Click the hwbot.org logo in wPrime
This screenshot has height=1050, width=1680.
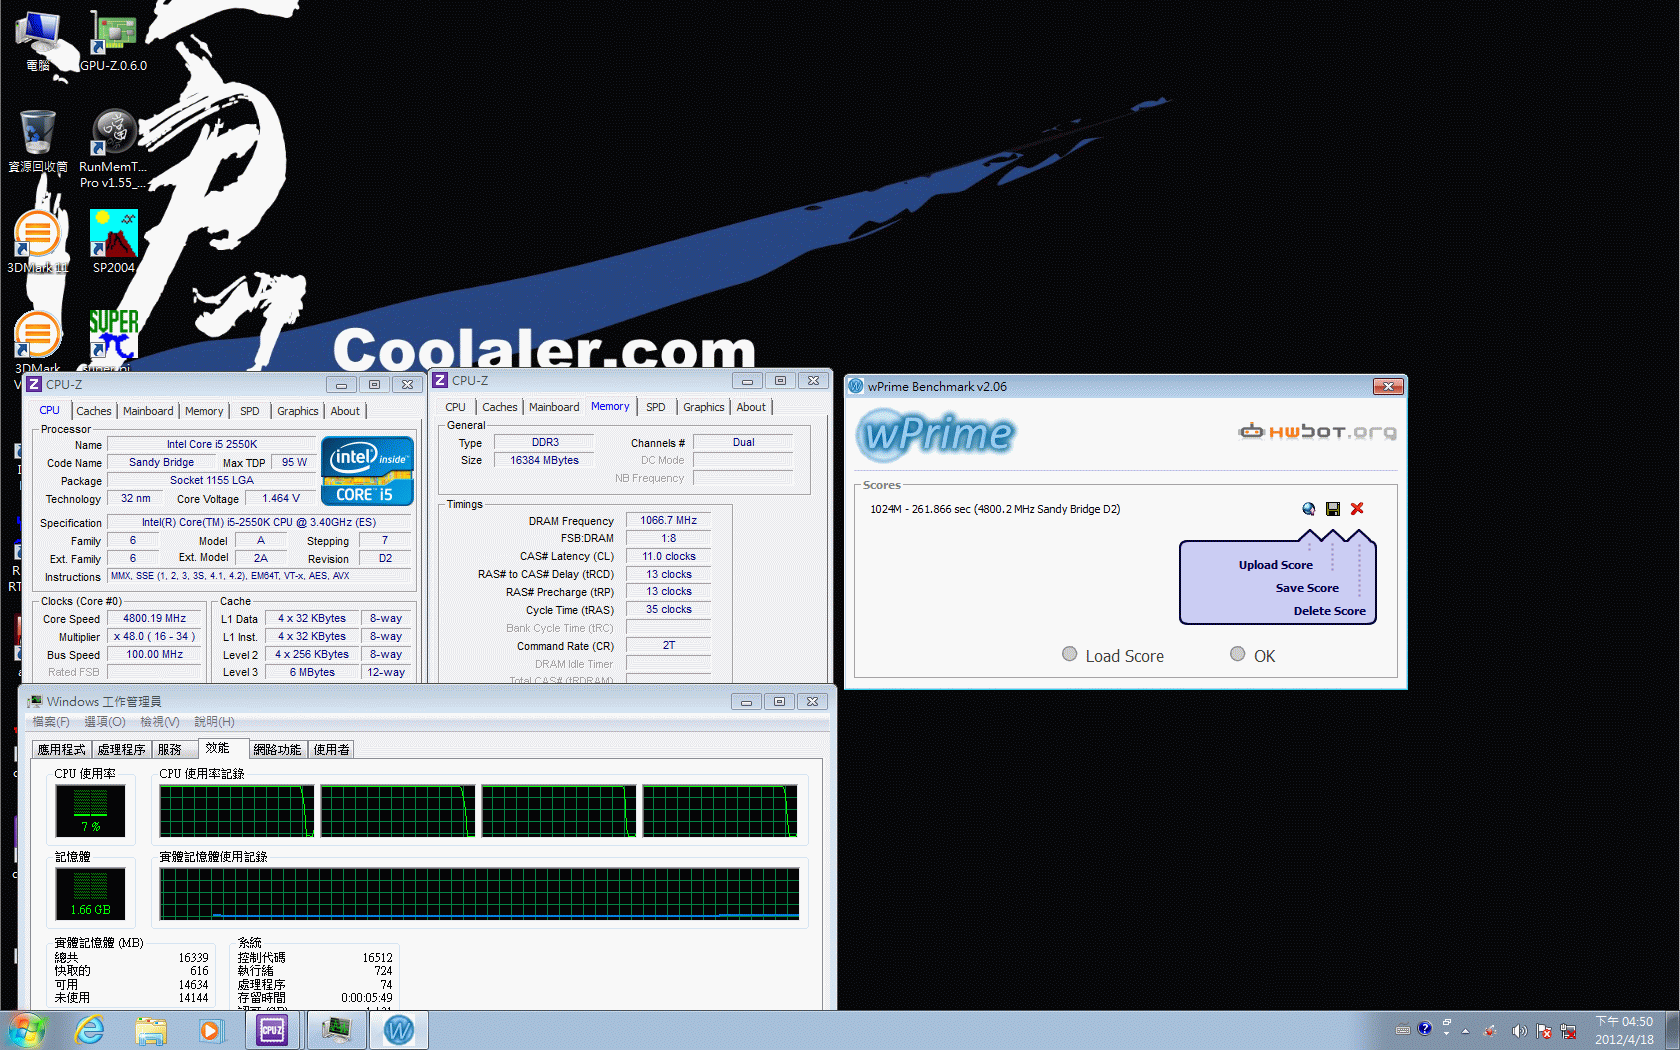pos(1317,431)
